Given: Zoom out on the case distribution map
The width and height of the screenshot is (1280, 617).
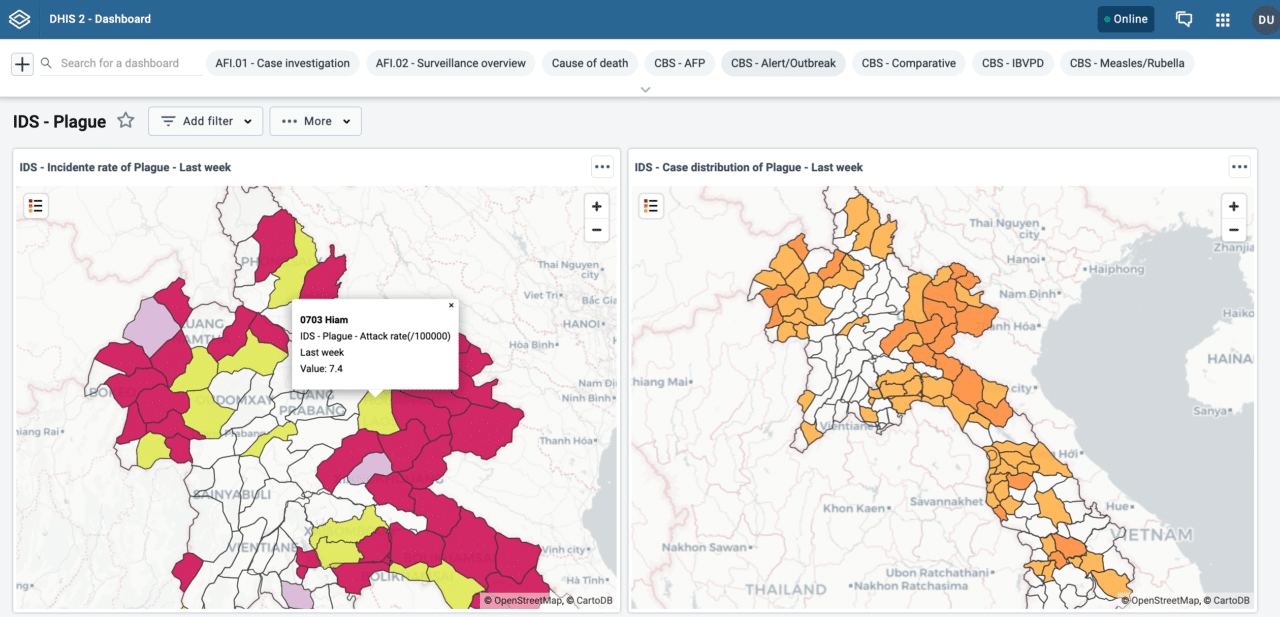Looking at the screenshot, I should (1233, 229).
